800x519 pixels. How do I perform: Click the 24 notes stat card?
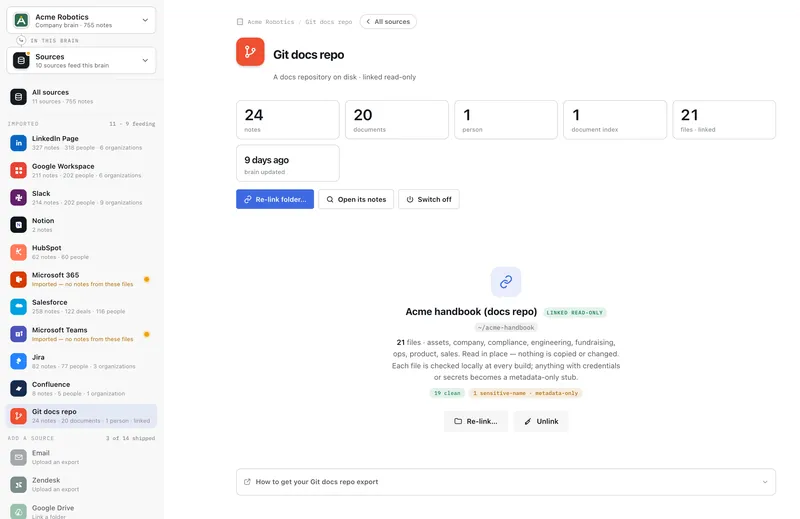pos(288,120)
